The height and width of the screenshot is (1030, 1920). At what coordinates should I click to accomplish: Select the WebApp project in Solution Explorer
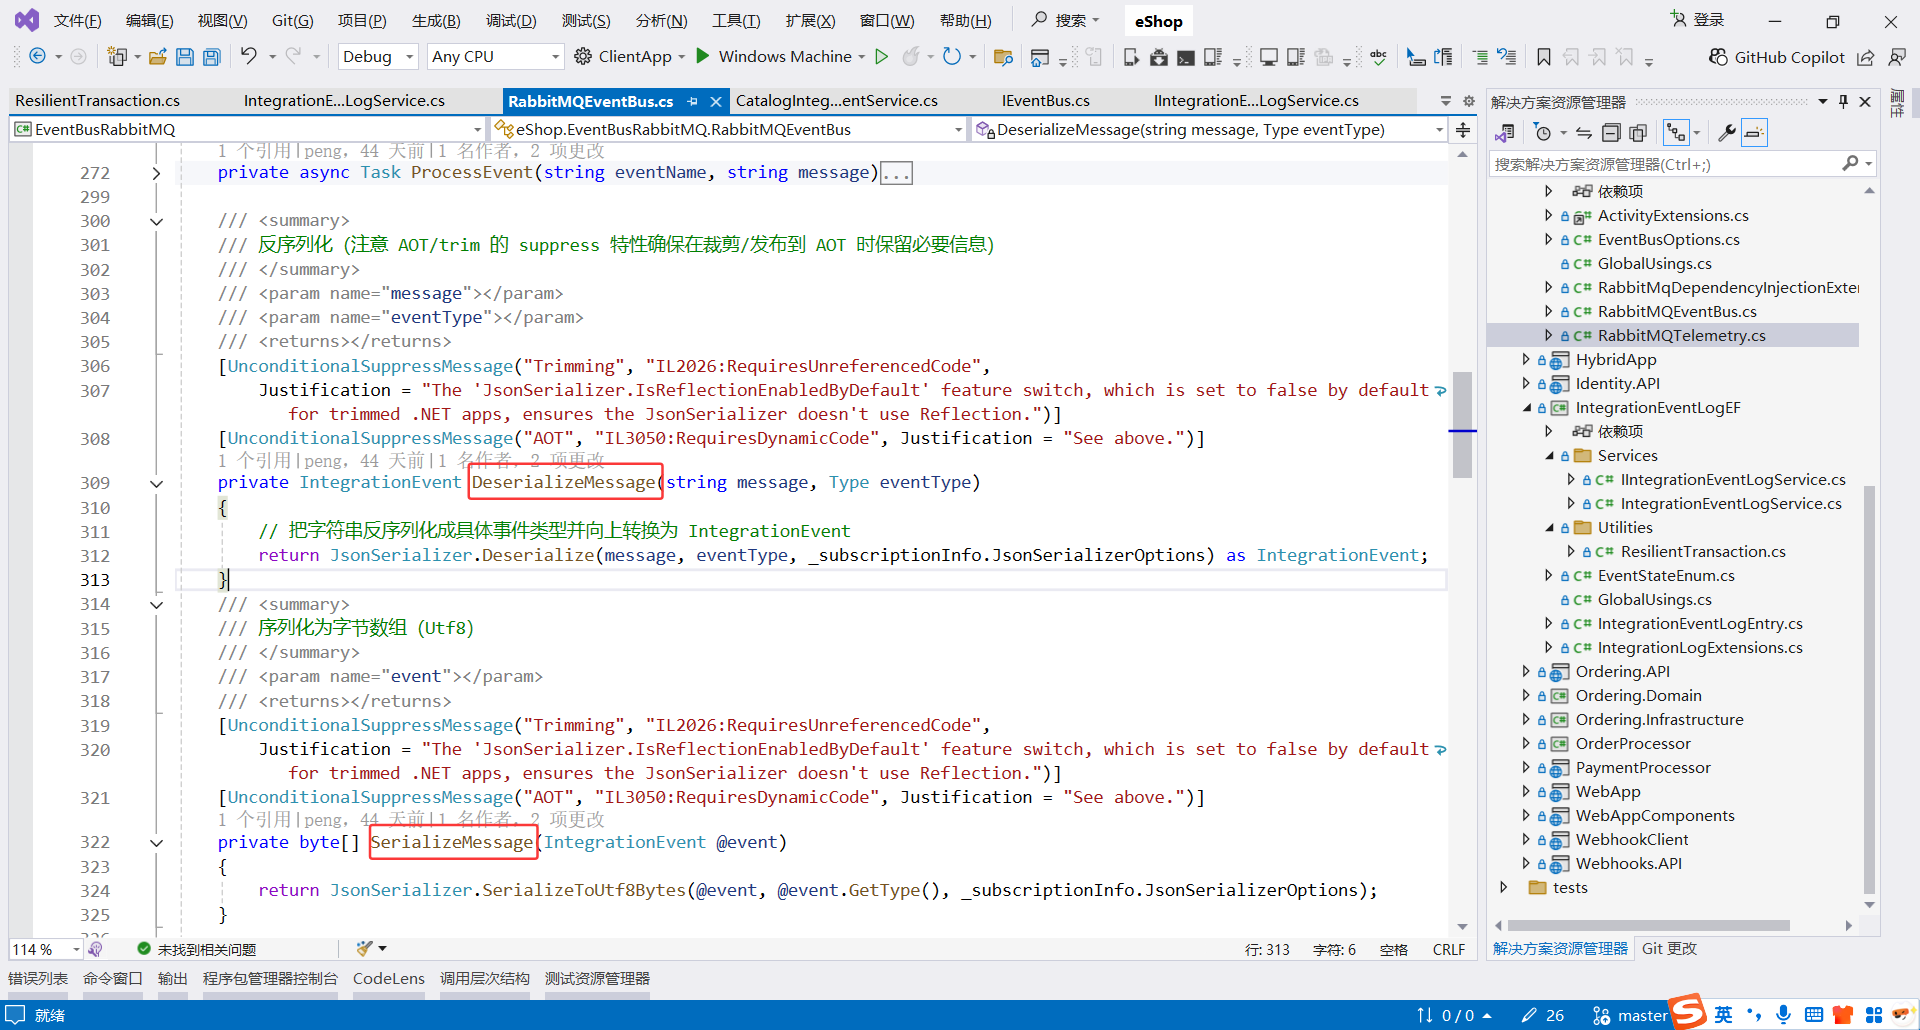tap(1608, 792)
